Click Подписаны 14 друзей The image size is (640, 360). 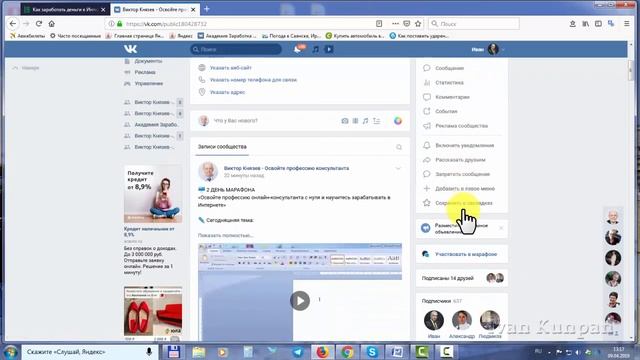click(447, 278)
